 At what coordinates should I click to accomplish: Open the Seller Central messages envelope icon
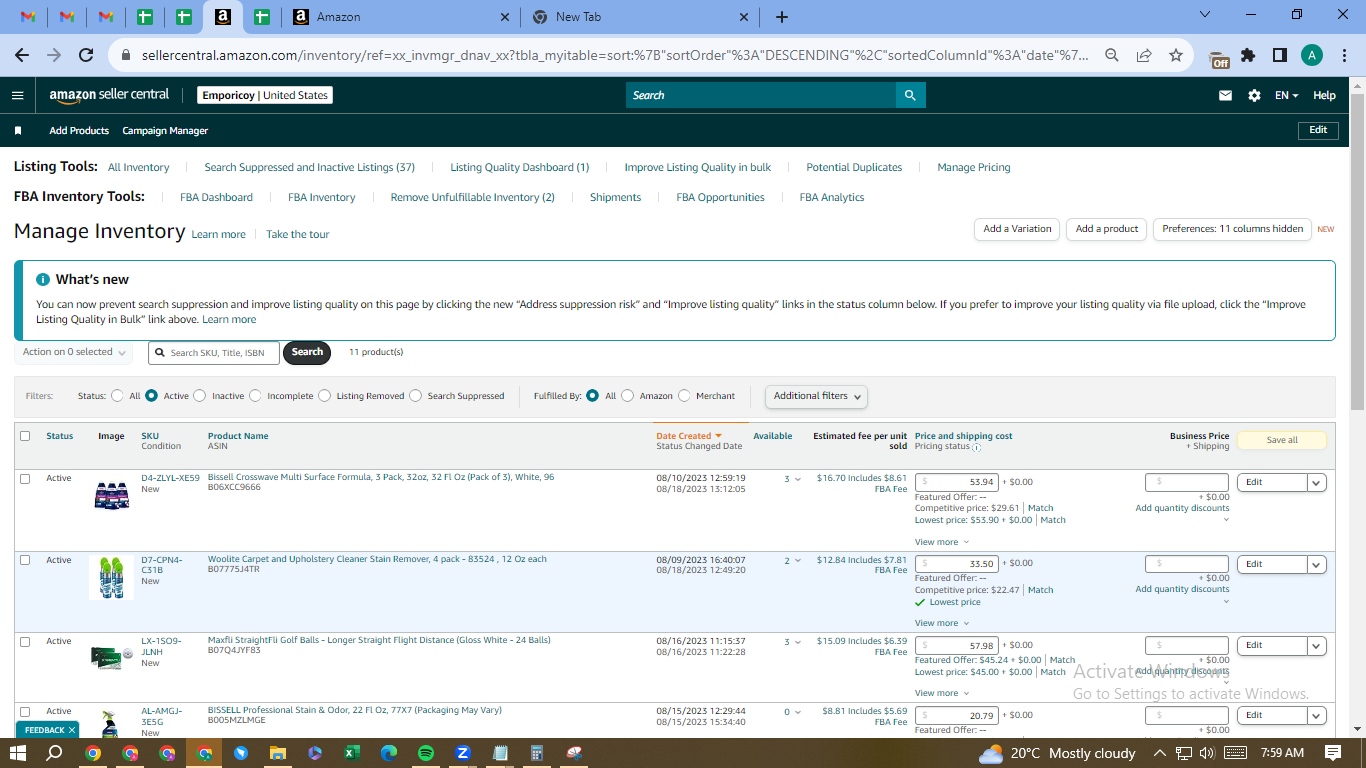pos(1225,95)
